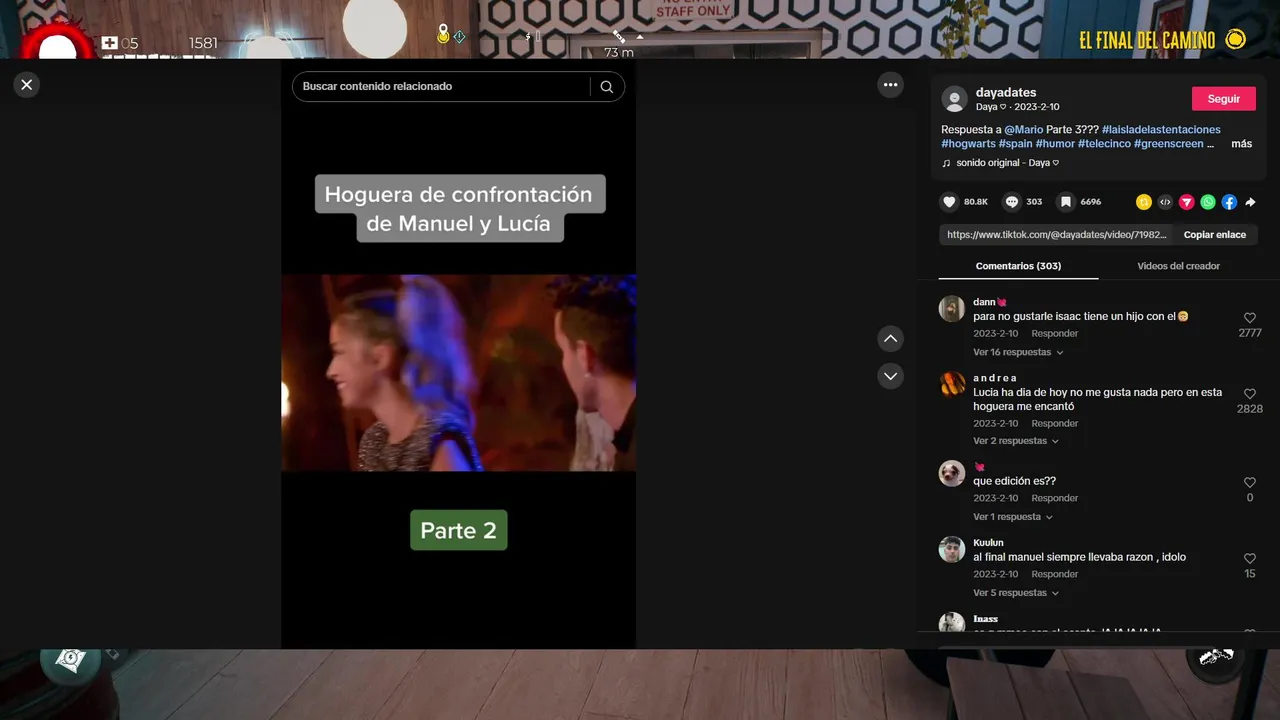1280x720 pixels.
Task: Open dann's commenter avatar
Action: click(952, 308)
